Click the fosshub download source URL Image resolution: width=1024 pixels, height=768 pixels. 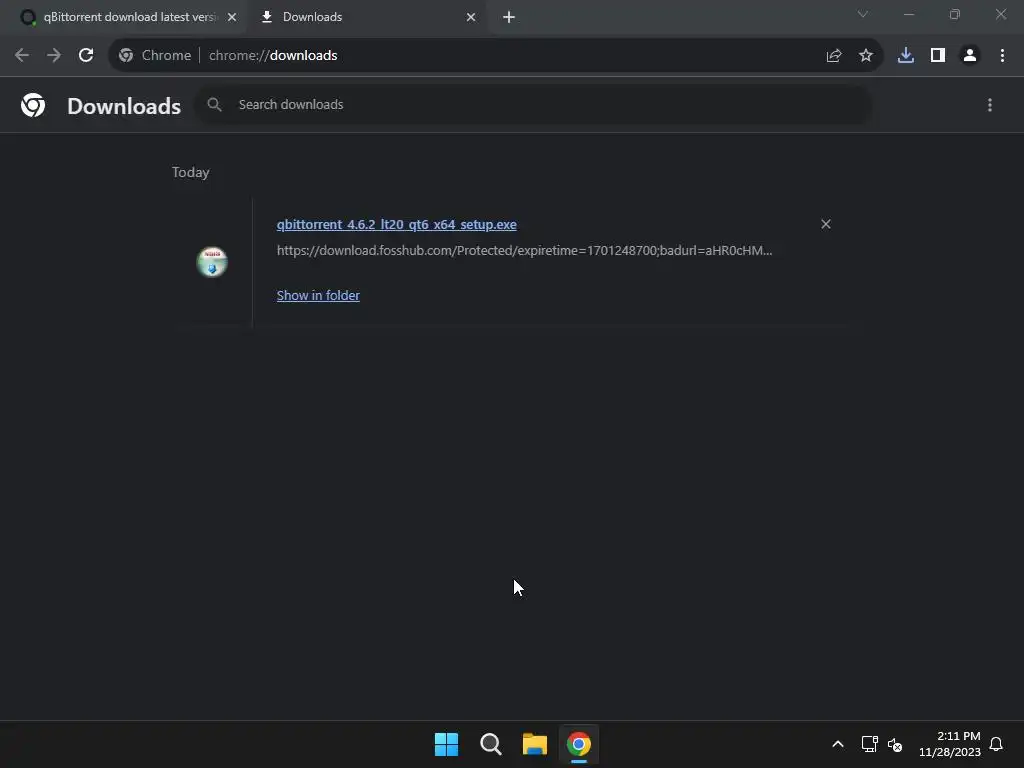tap(524, 251)
